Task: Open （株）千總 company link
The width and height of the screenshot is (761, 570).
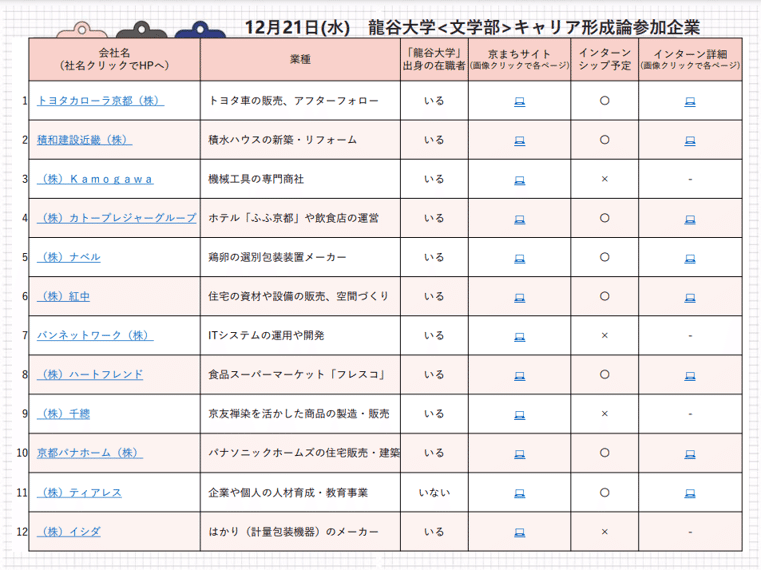Action: tap(63, 414)
